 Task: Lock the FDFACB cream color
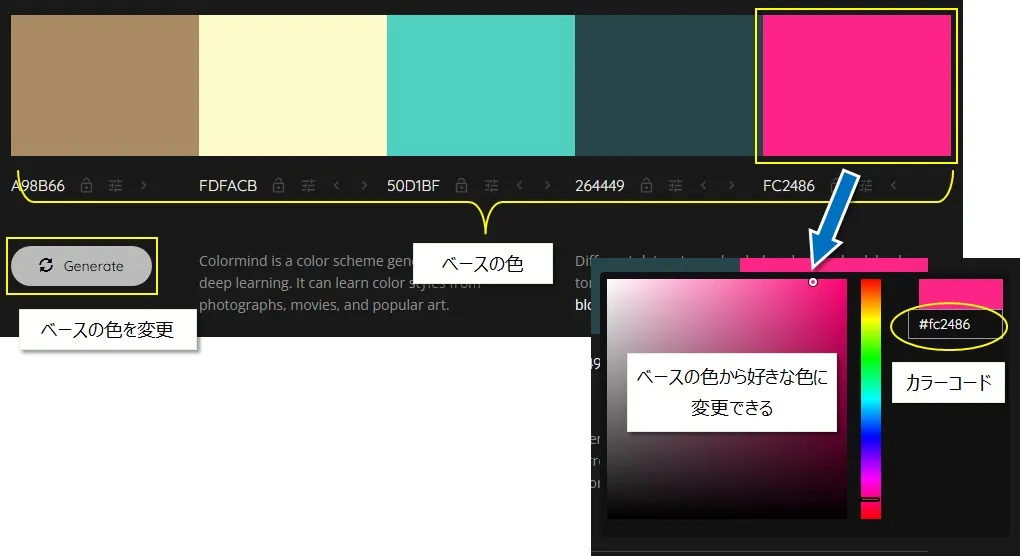pos(278,185)
